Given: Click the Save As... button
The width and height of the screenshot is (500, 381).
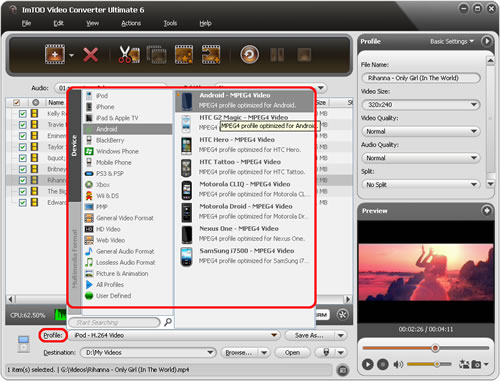Looking at the screenshot, I should (310, 335).
